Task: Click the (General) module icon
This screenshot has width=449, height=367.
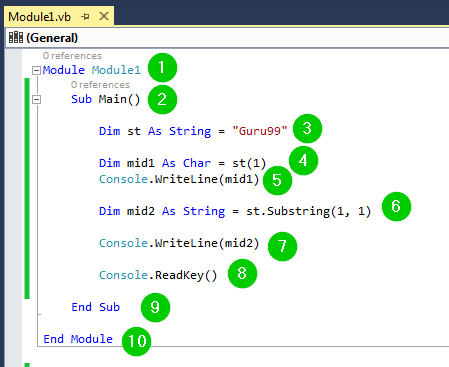Action: (x=16, y=37)
